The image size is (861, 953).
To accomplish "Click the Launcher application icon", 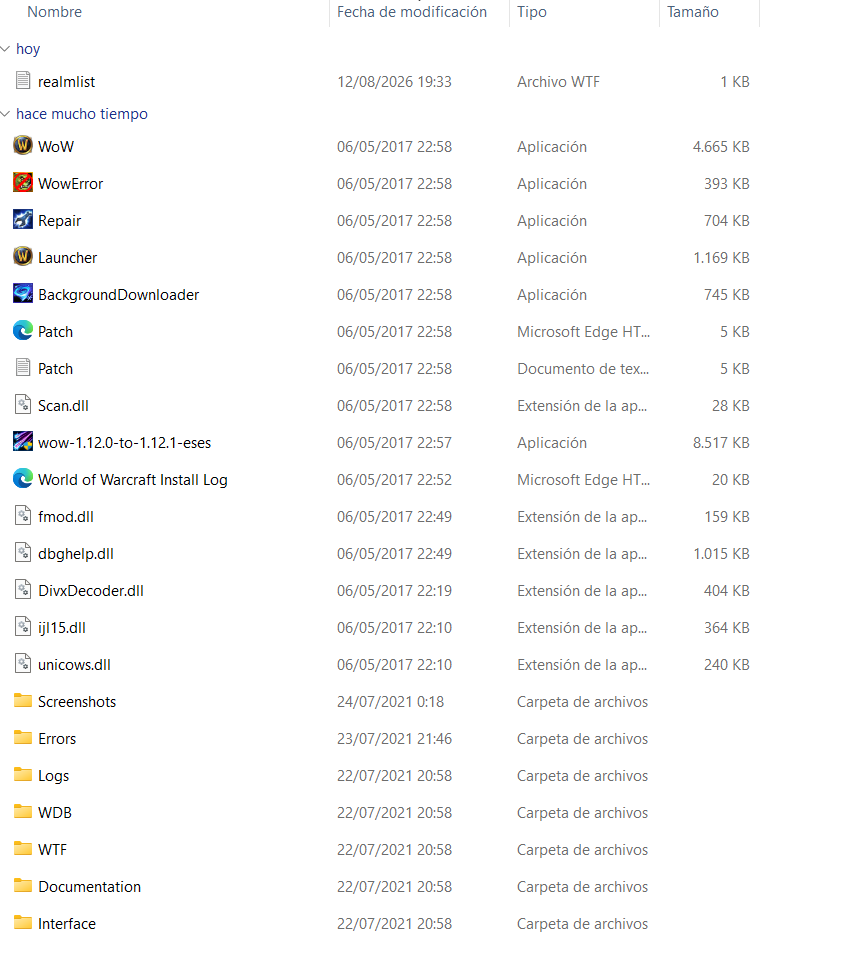I will point(22,257).
